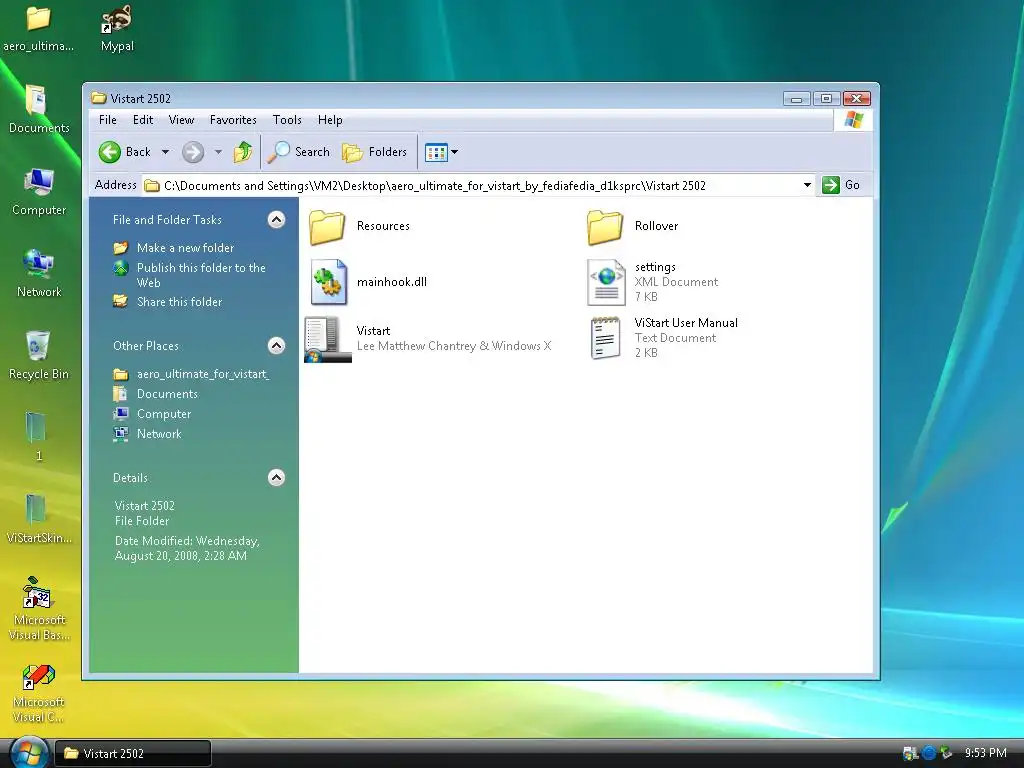Click the address path text field
The height and width of the screenshot is (768, 1024).
472,185
